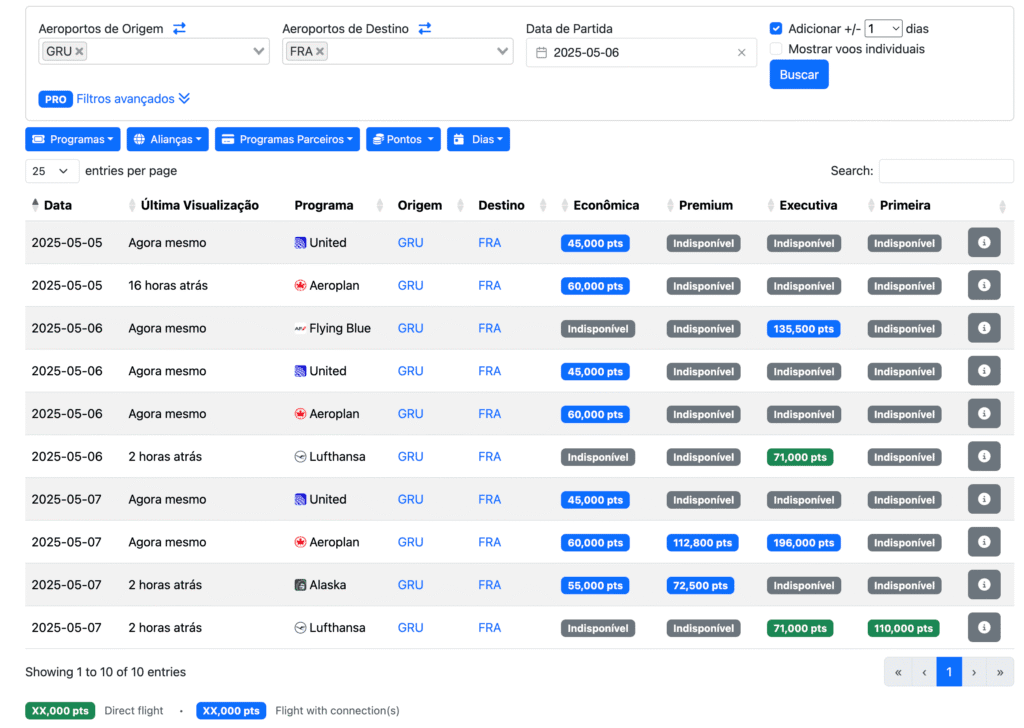Open info for Lufthansa 2025-05-07 row
This screenshot has height=728, width=1024.
tap(984, 627)
